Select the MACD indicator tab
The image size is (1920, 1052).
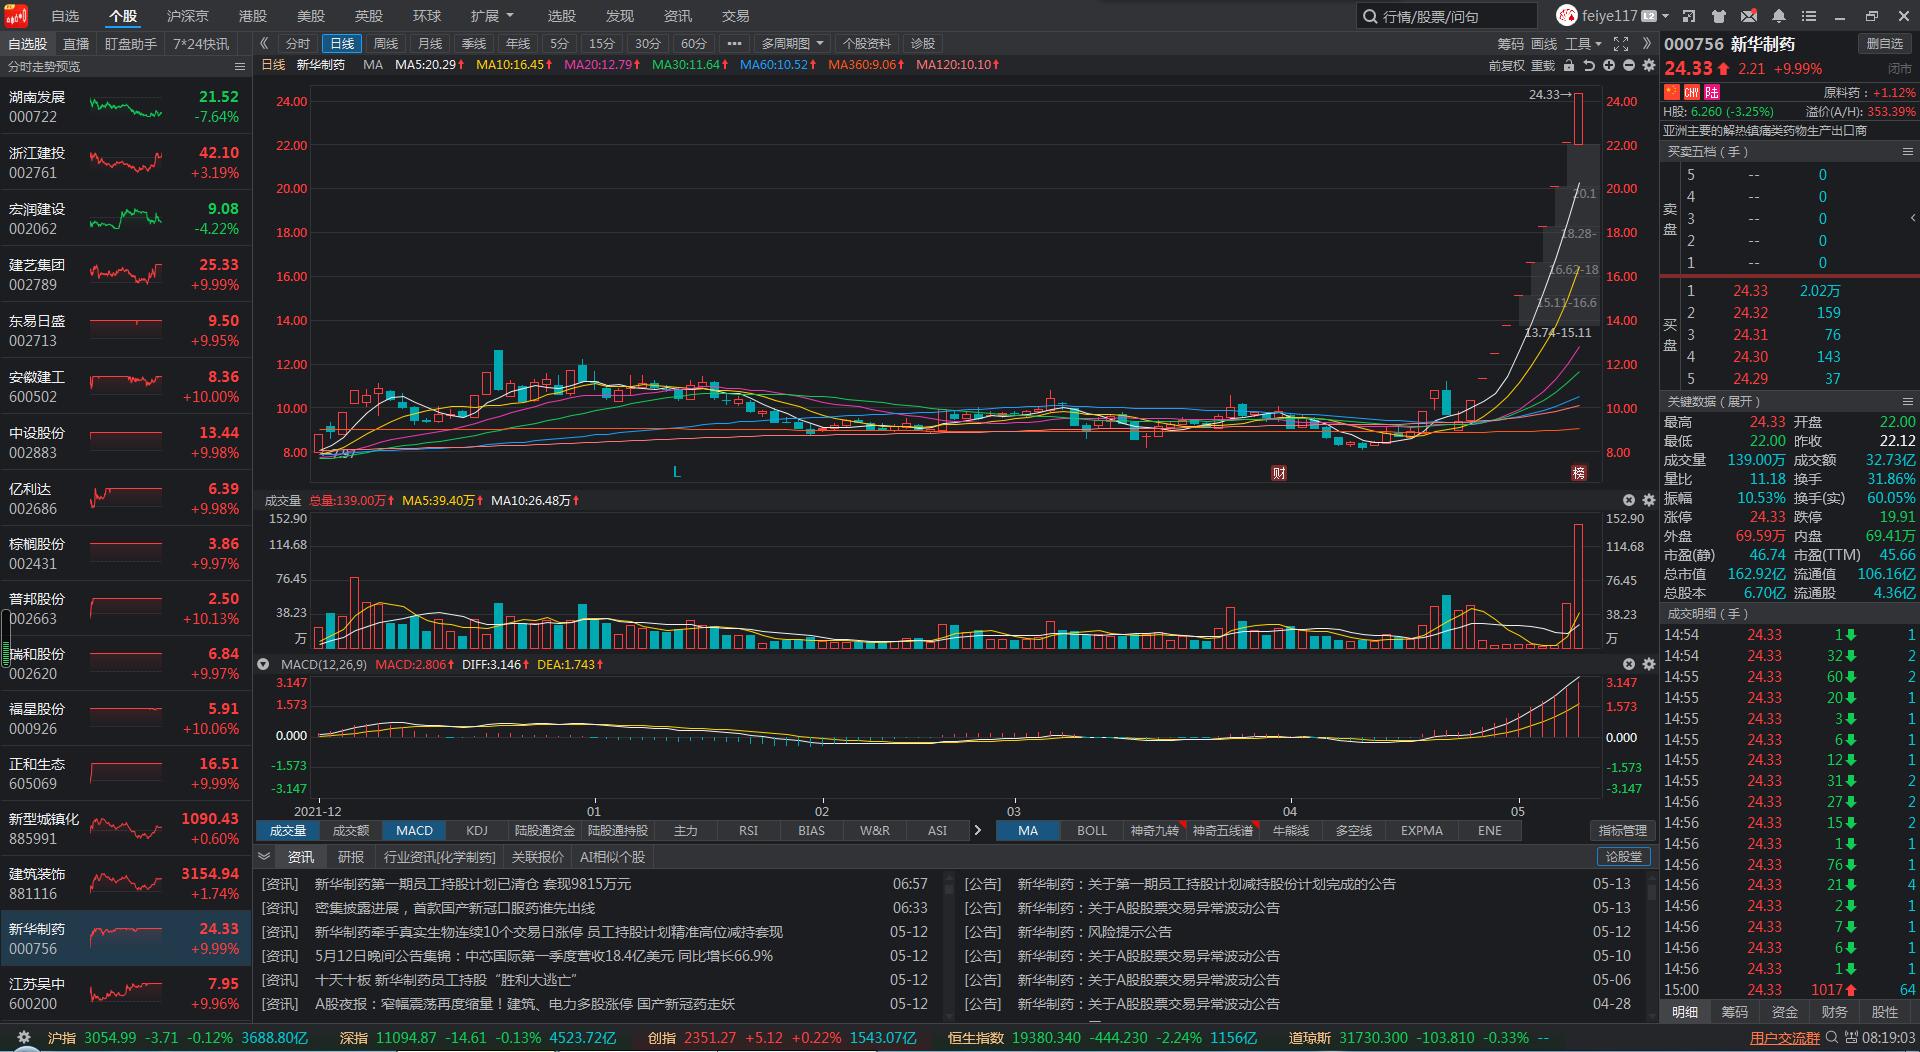pyautogui.click(x=414, y=831)
